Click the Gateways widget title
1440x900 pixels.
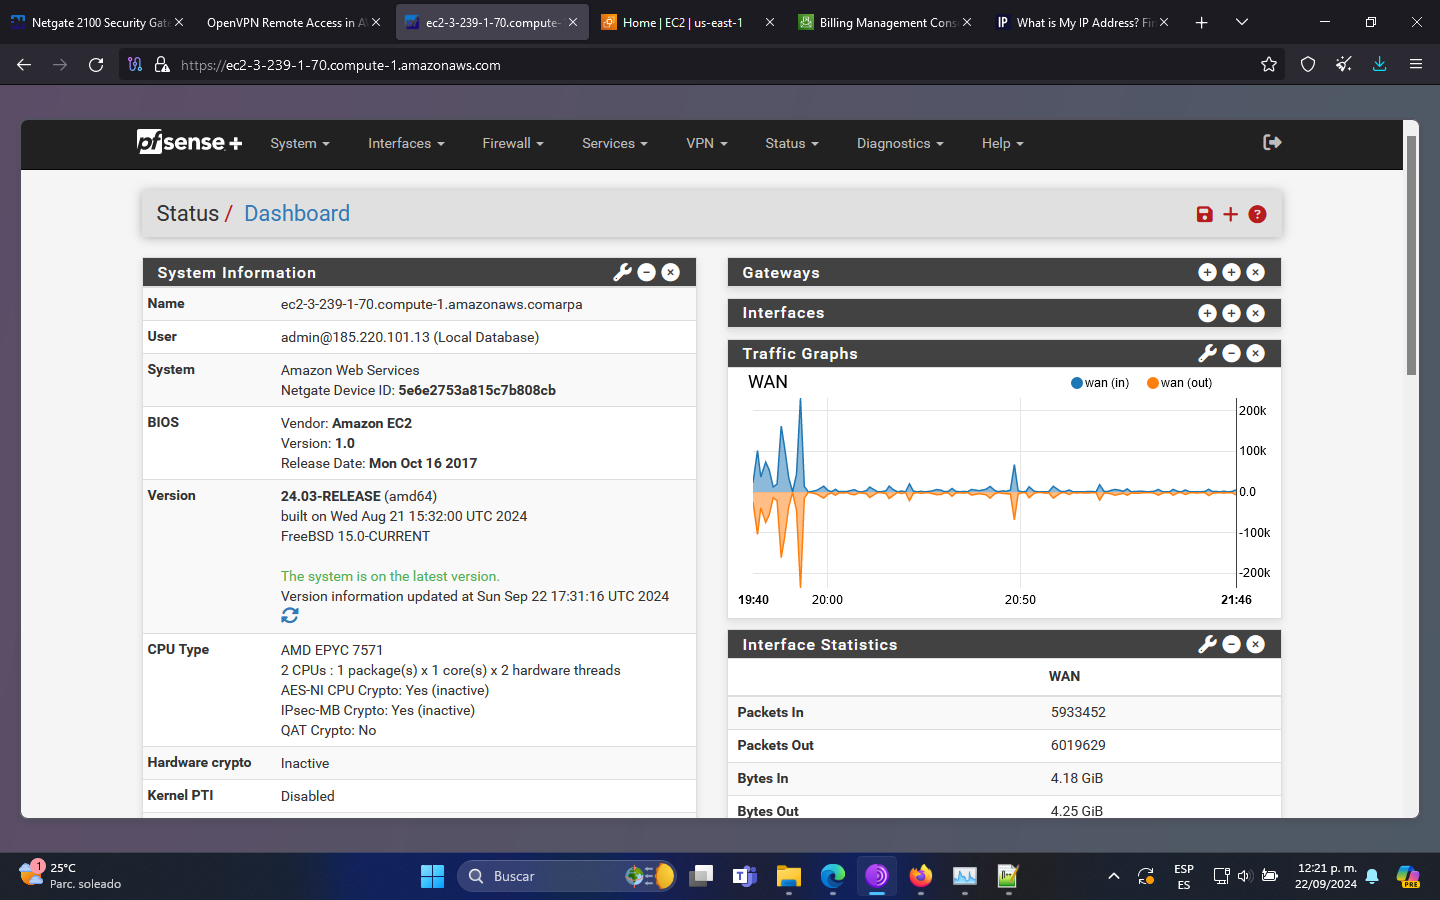click(781, 273)
